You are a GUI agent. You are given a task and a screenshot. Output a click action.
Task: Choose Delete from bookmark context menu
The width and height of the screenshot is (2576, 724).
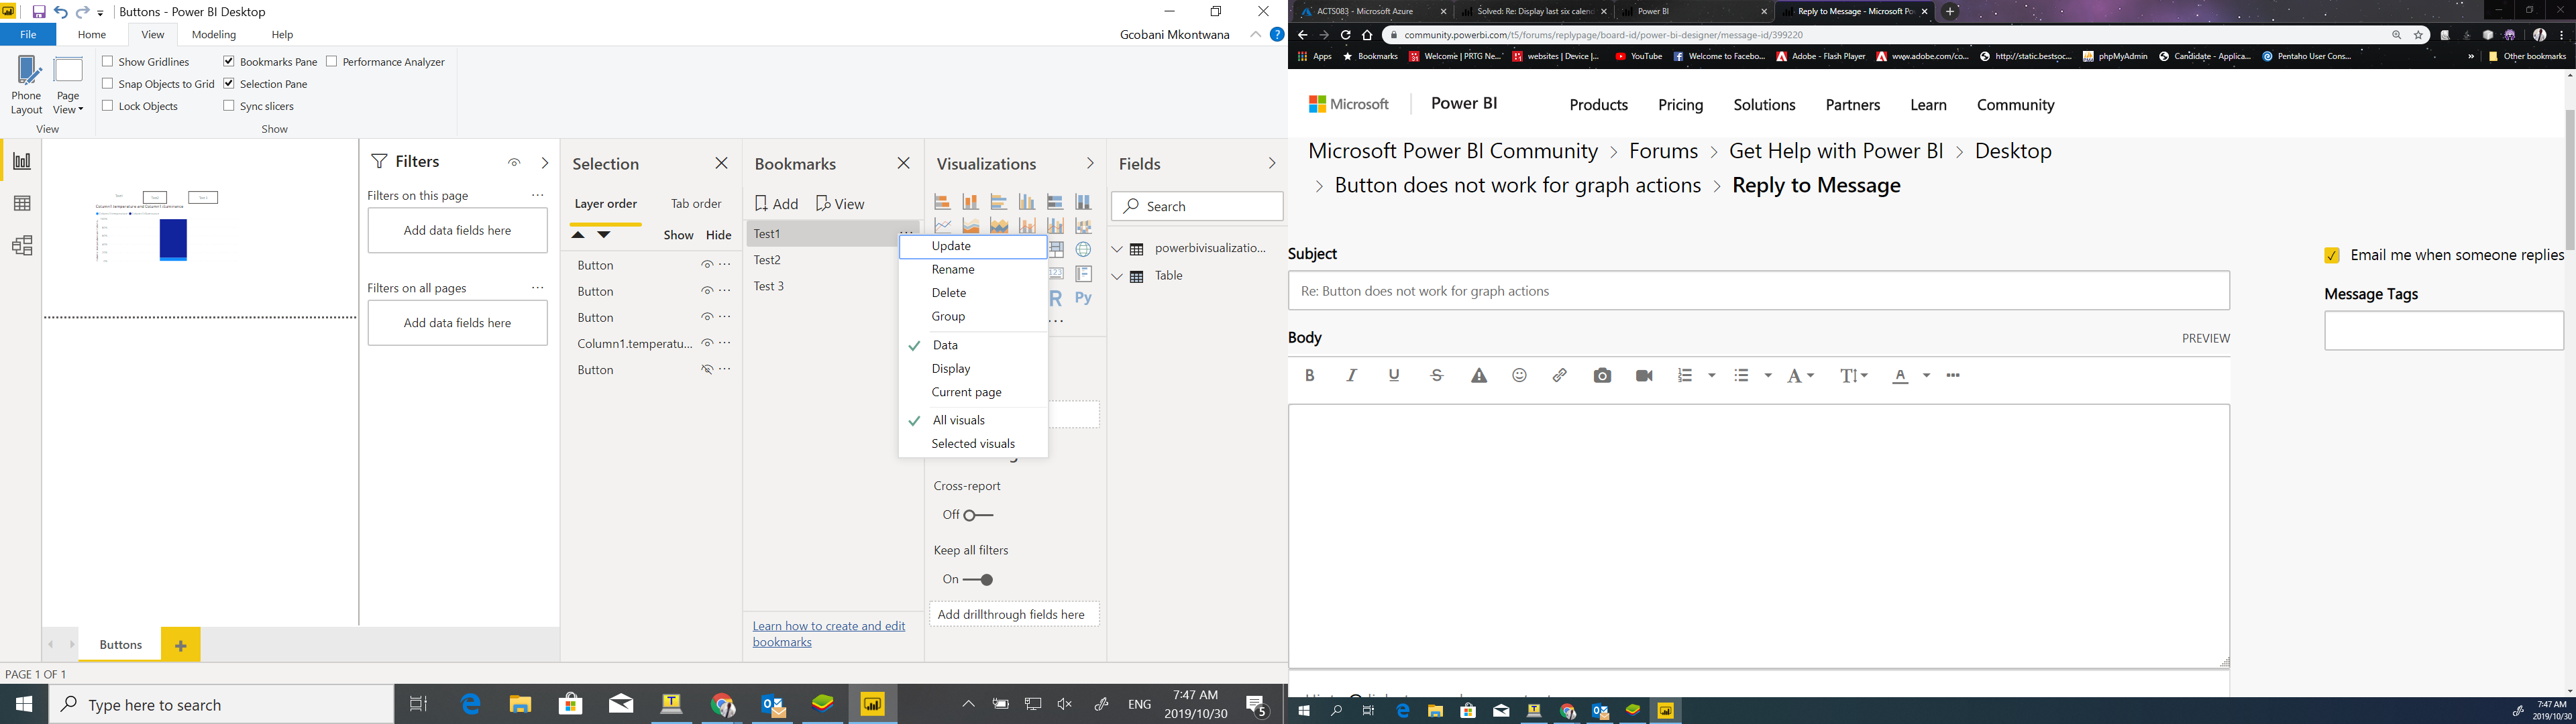pos(972,293)
